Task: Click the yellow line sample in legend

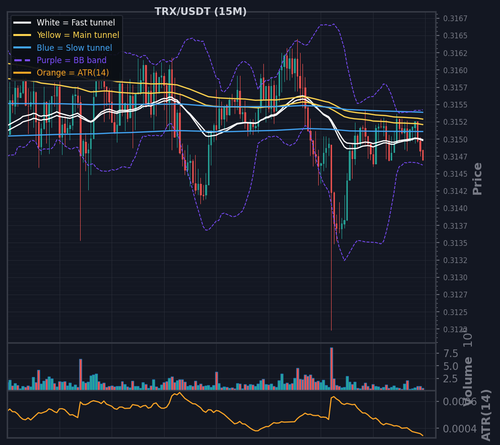Action: click(22, 35)
